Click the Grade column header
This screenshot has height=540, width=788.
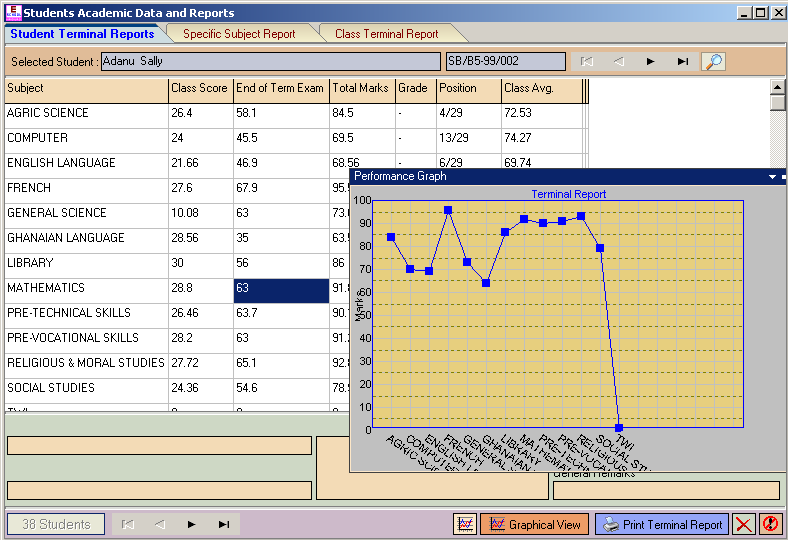(x=416, y=91)
